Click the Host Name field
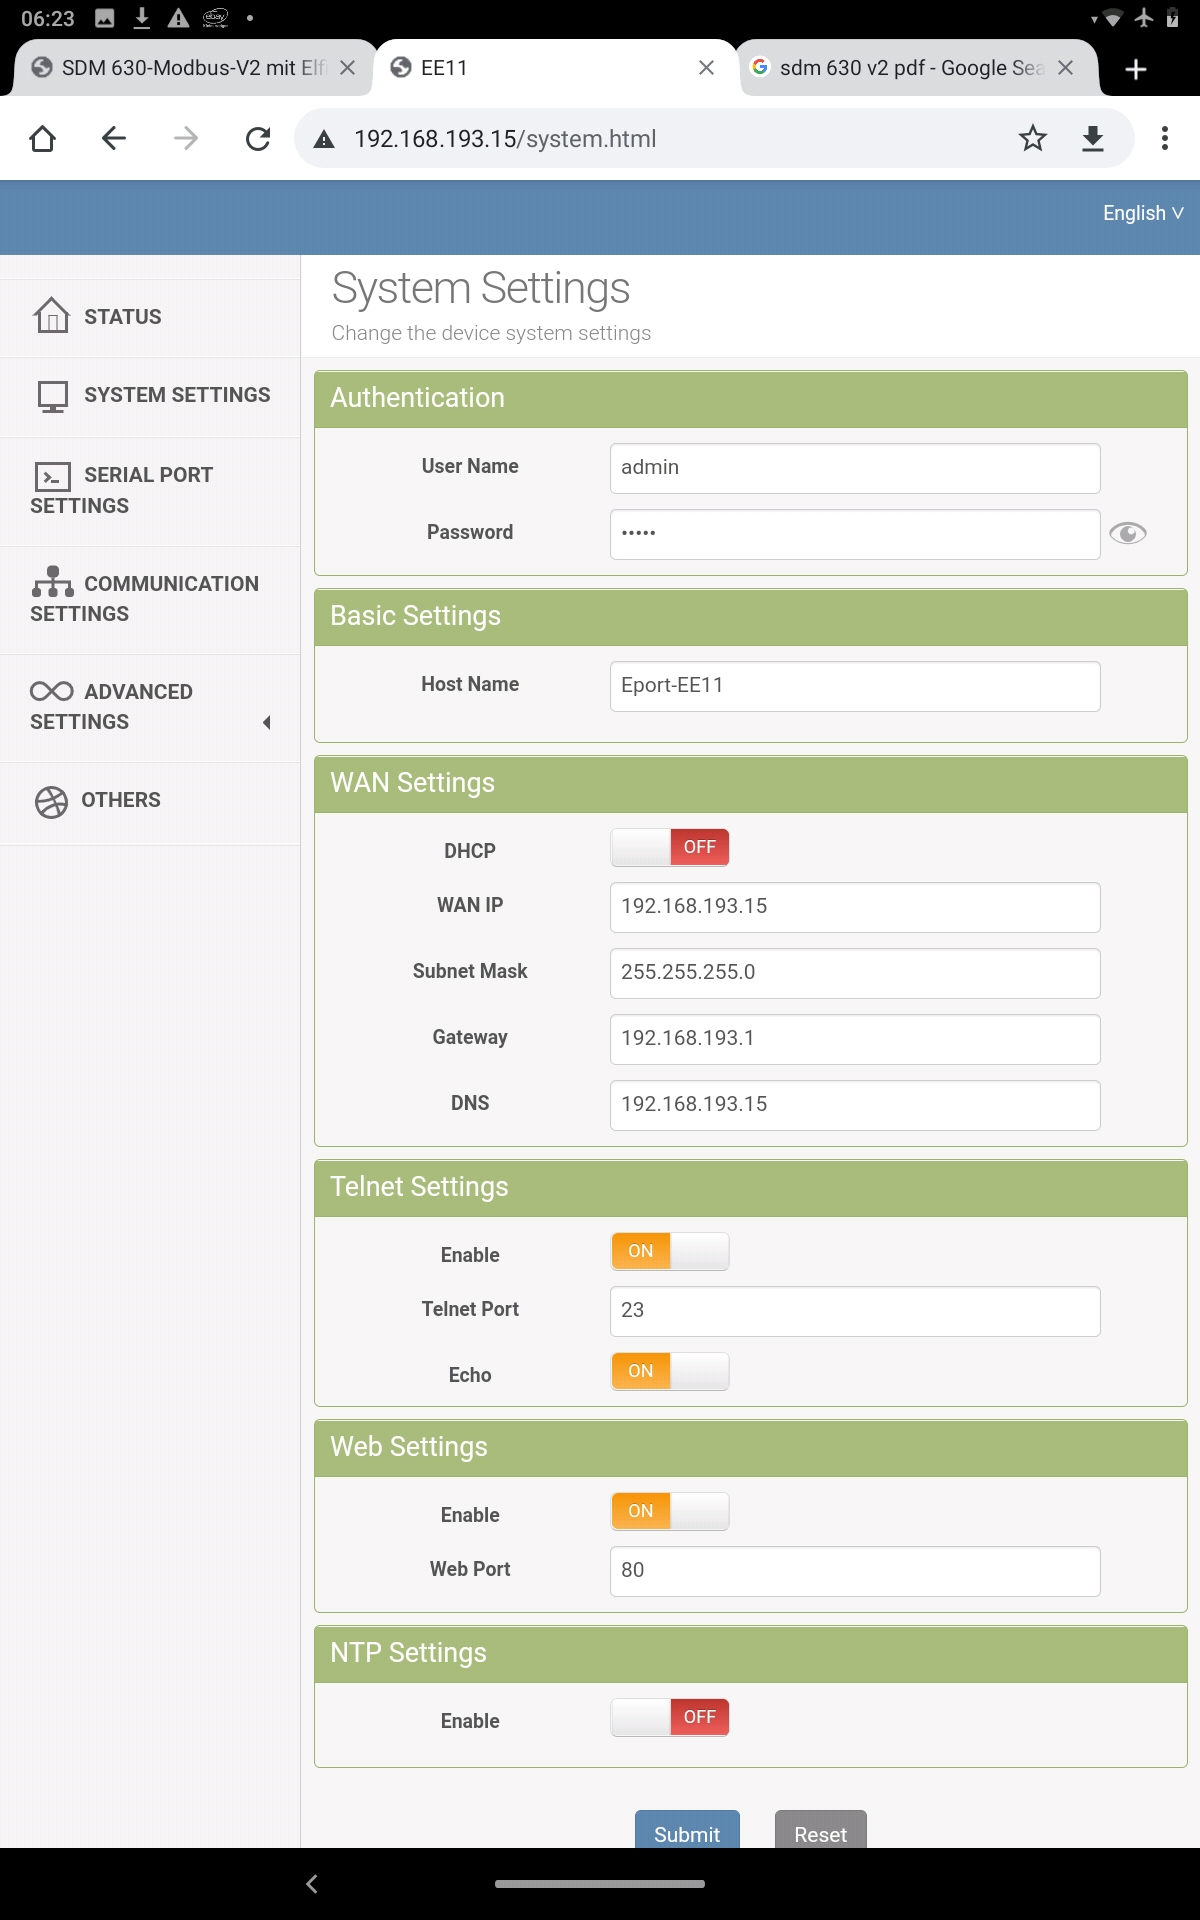The image size is (1200, 1920). pos(855,686)
